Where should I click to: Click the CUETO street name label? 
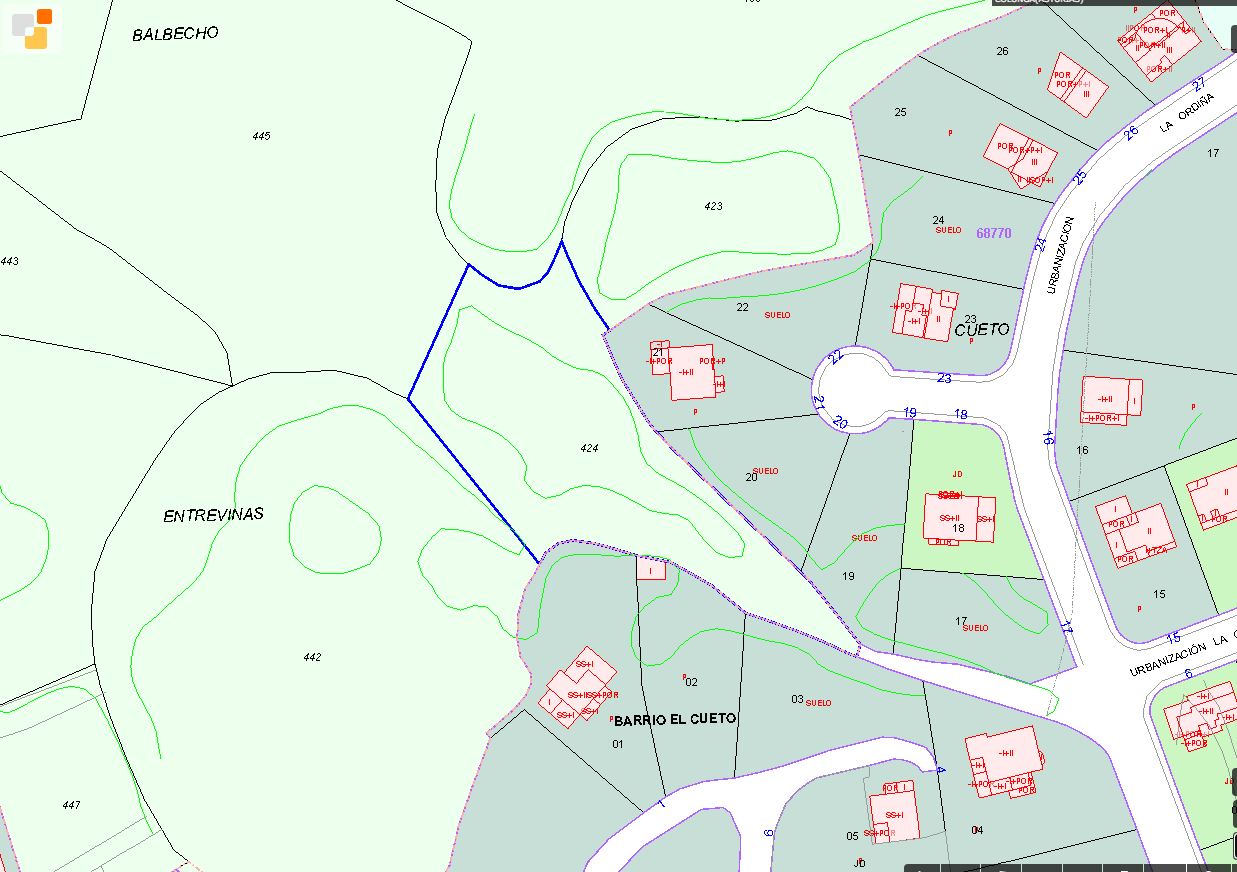pos(981,329)
